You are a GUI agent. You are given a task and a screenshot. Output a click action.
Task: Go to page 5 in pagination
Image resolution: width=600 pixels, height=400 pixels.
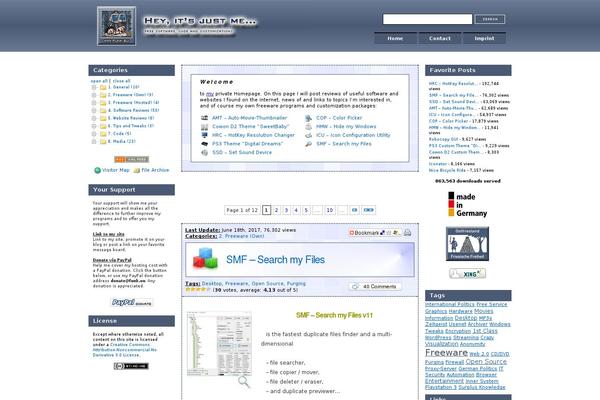coord(306,210)
